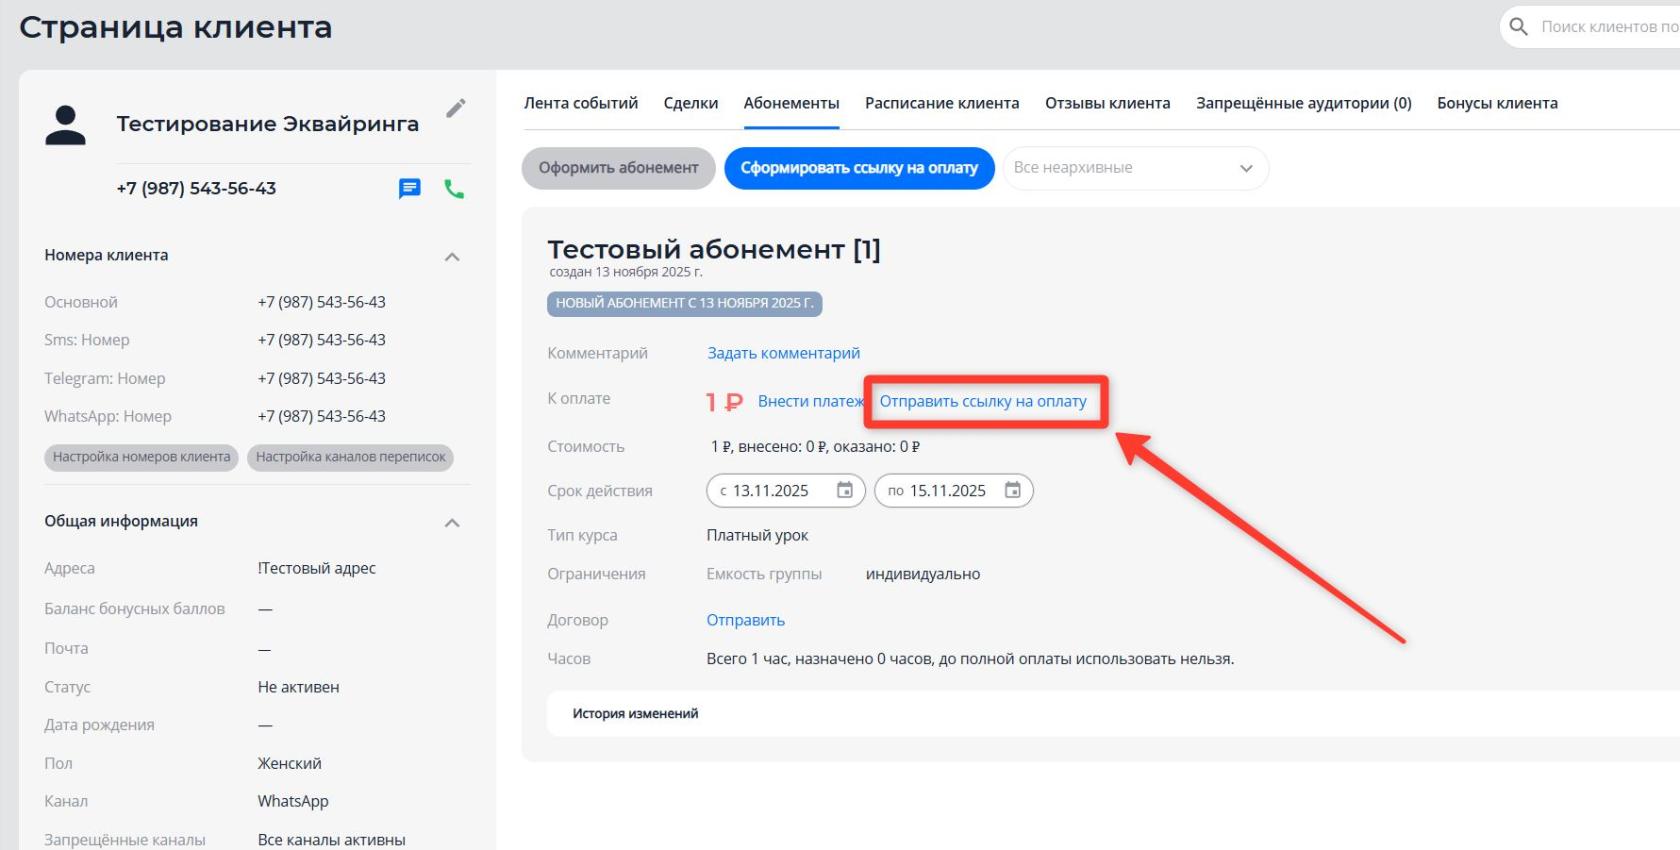Click Задать комментарий link

(x=783, y=353)
